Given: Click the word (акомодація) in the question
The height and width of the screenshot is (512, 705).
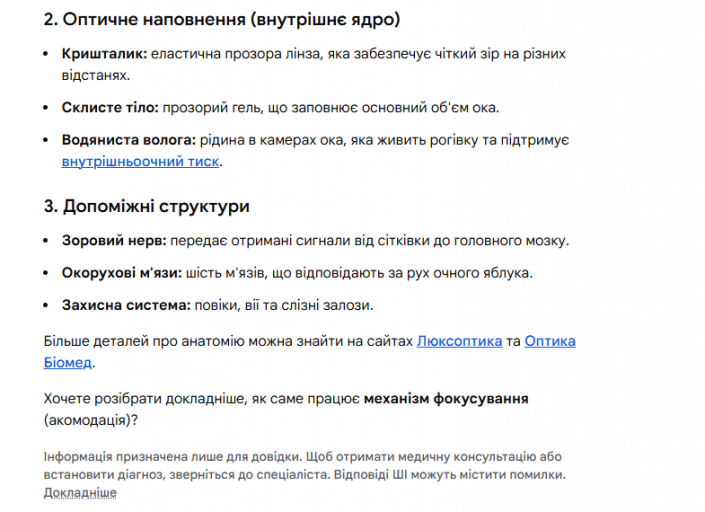Looking at the screenshot, I should [91, 419].
